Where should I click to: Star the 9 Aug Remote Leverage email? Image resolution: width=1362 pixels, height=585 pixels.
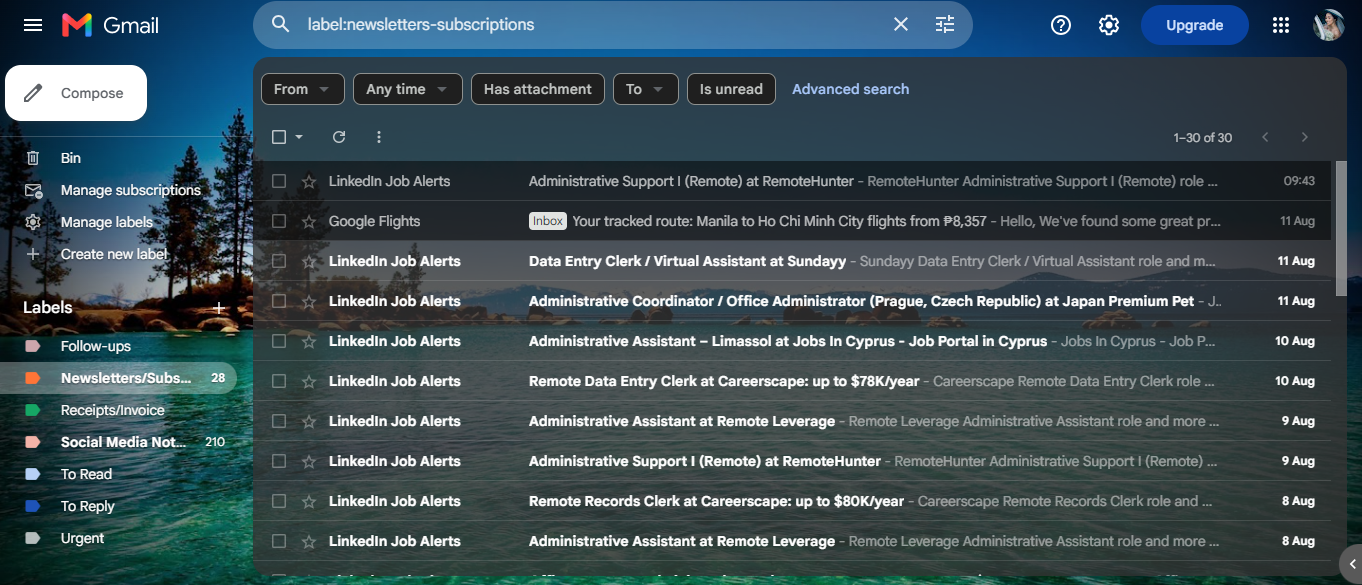coord(309,421)
